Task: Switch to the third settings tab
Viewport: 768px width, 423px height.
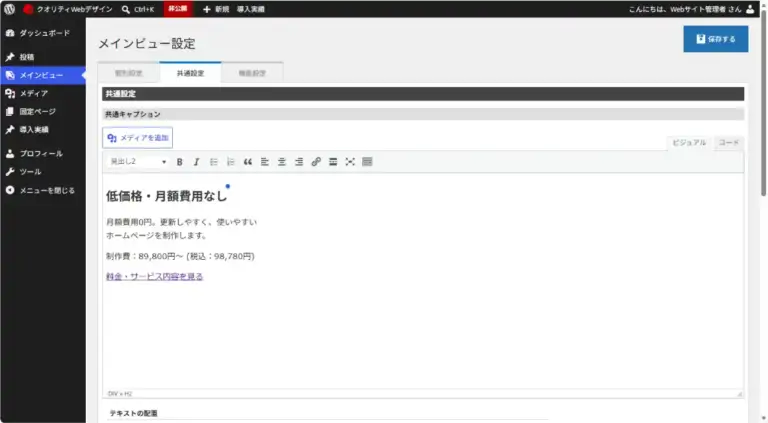Action: point(252,73)
